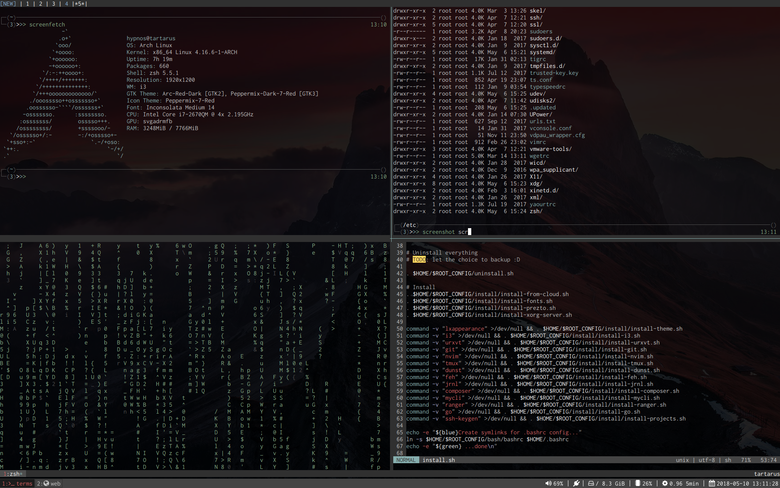
Task: Click the battery icon showing 26%
Action: pos(638,484)
